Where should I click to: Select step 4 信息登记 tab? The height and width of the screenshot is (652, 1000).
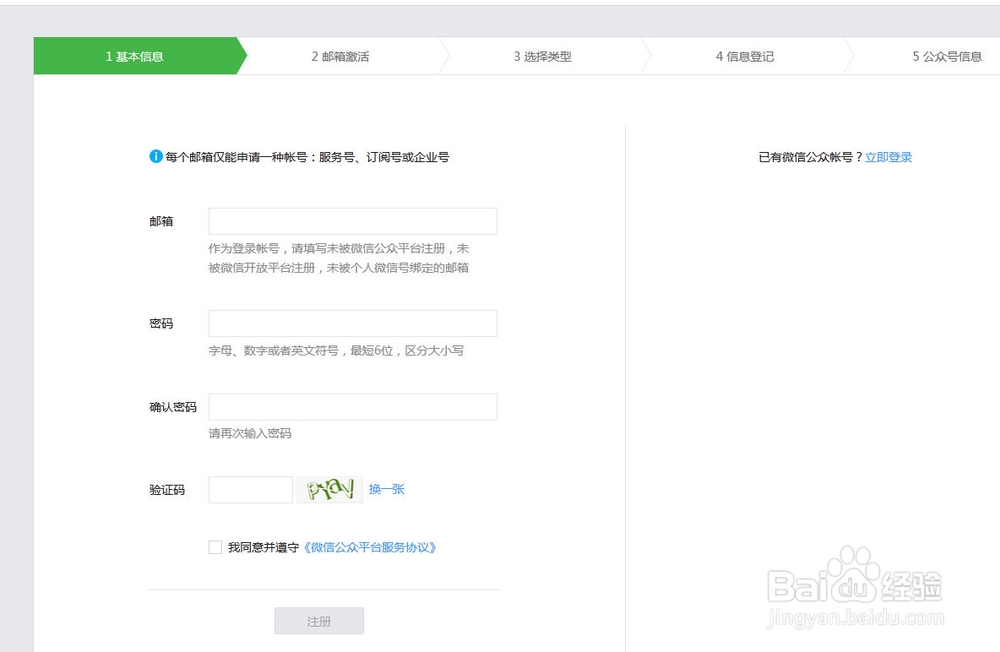coord(745,56)
